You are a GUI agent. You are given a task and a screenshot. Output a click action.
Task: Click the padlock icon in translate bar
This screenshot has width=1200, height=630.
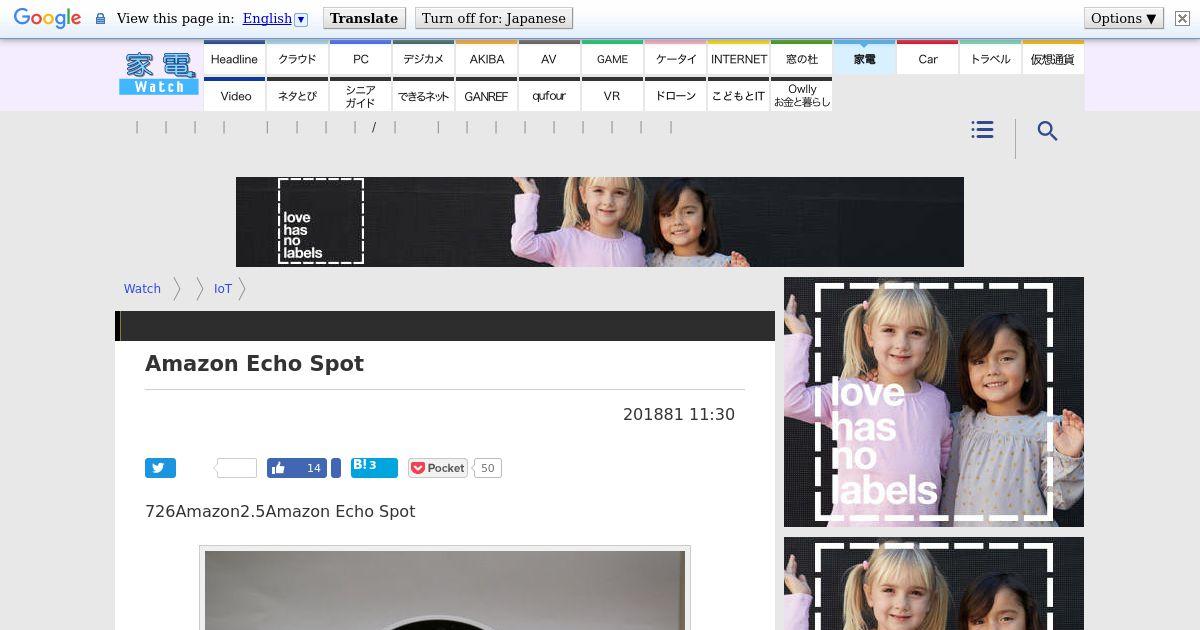[100, 19]
